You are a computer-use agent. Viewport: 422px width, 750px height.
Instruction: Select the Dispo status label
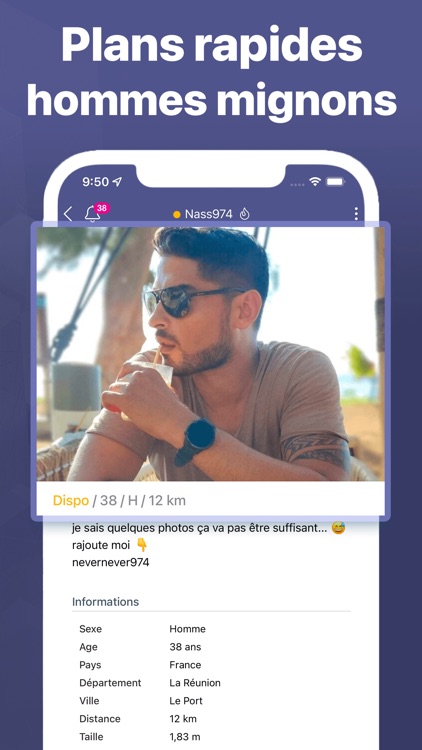click(x=71, y=500)
